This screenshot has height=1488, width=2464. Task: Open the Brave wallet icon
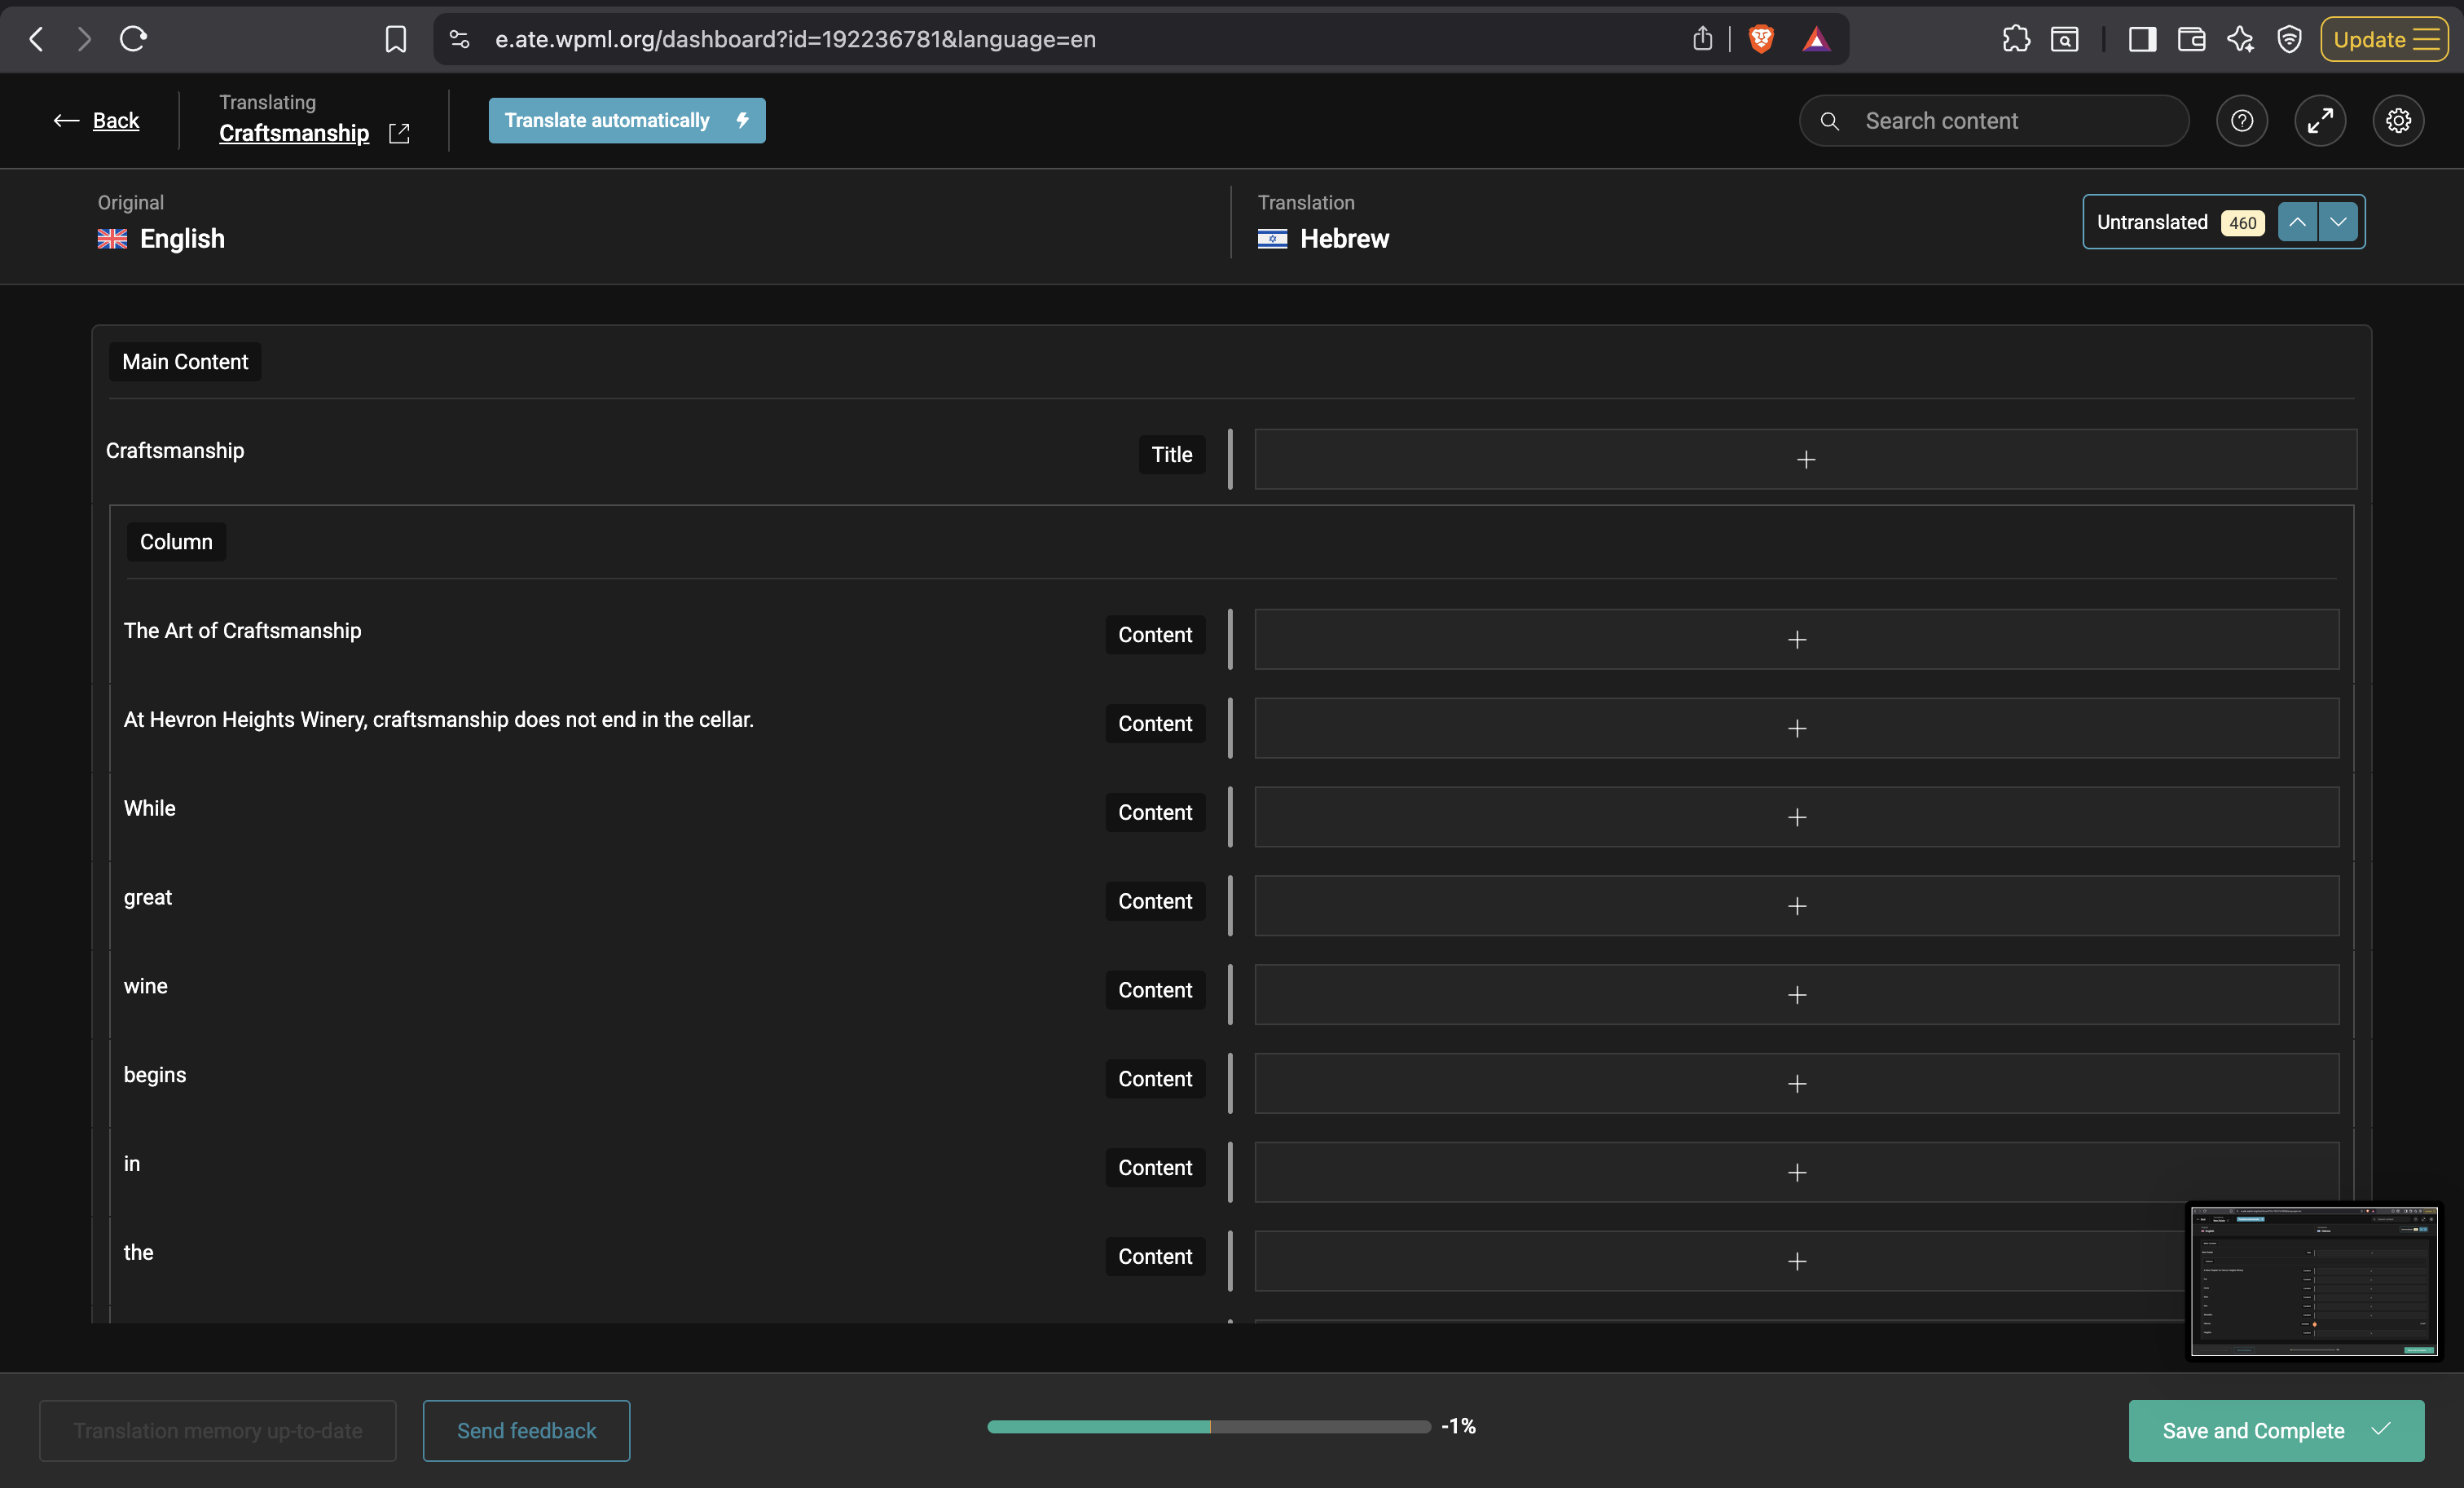pyautogui.click(x=2191, y=39)
